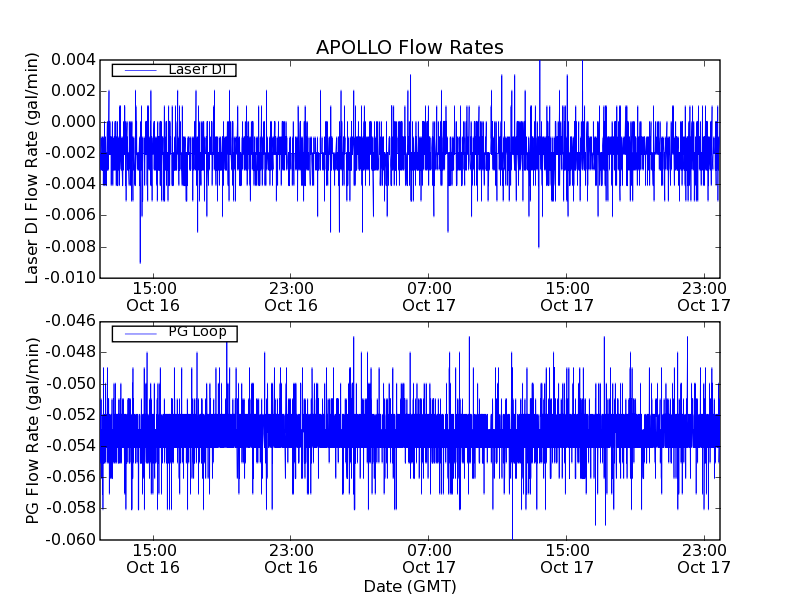
Task: Click the -0.058 y-axis tick label
Action: 71,508
